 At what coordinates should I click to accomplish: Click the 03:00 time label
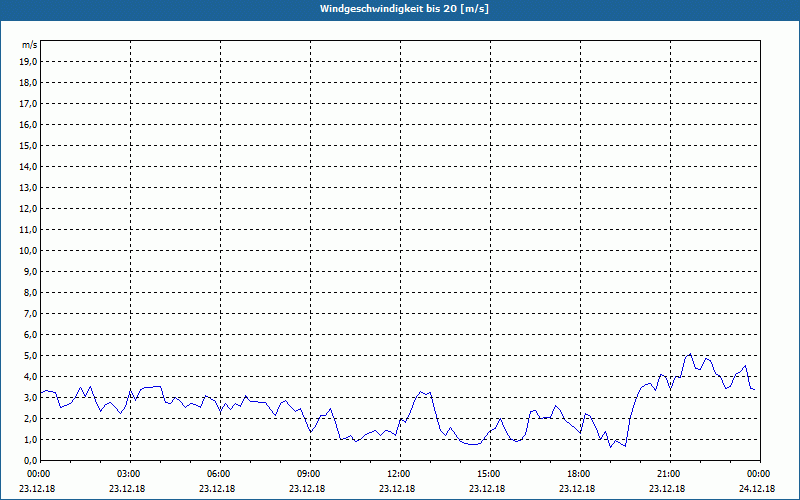(x=131, y=474)
